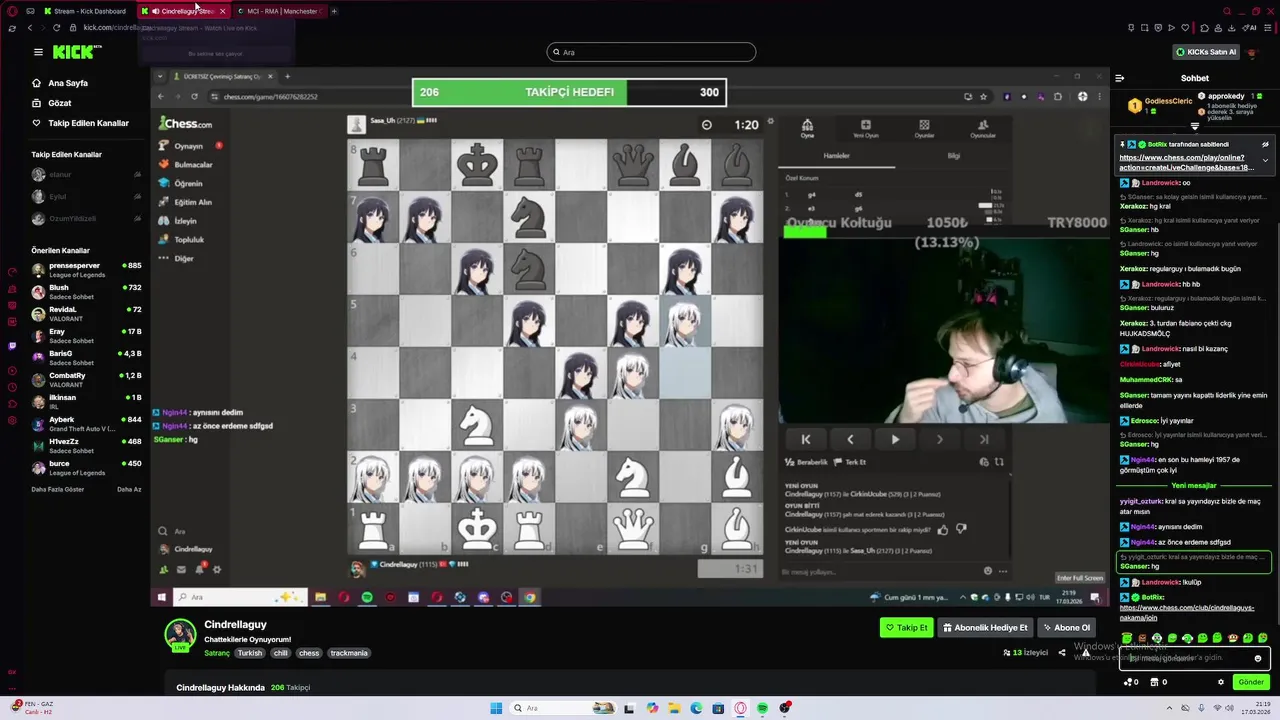
Task: Open the taskbar clock and date
Action: pos(1255,708)
